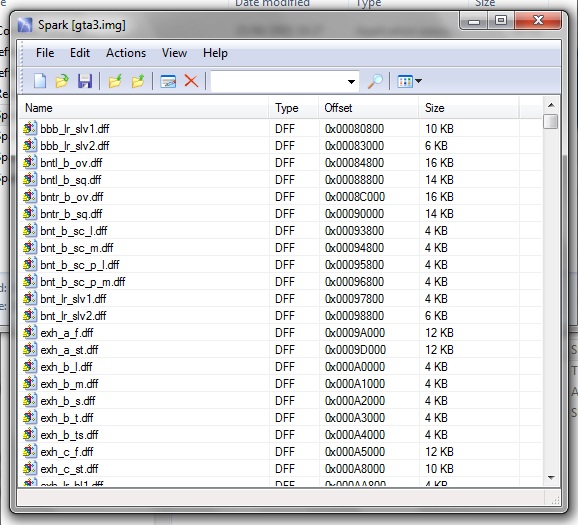The height and width of the screenshot is (525, 578).
Task: Click the import folder icon left of the toolbar separator
Action: click(115, 81)
